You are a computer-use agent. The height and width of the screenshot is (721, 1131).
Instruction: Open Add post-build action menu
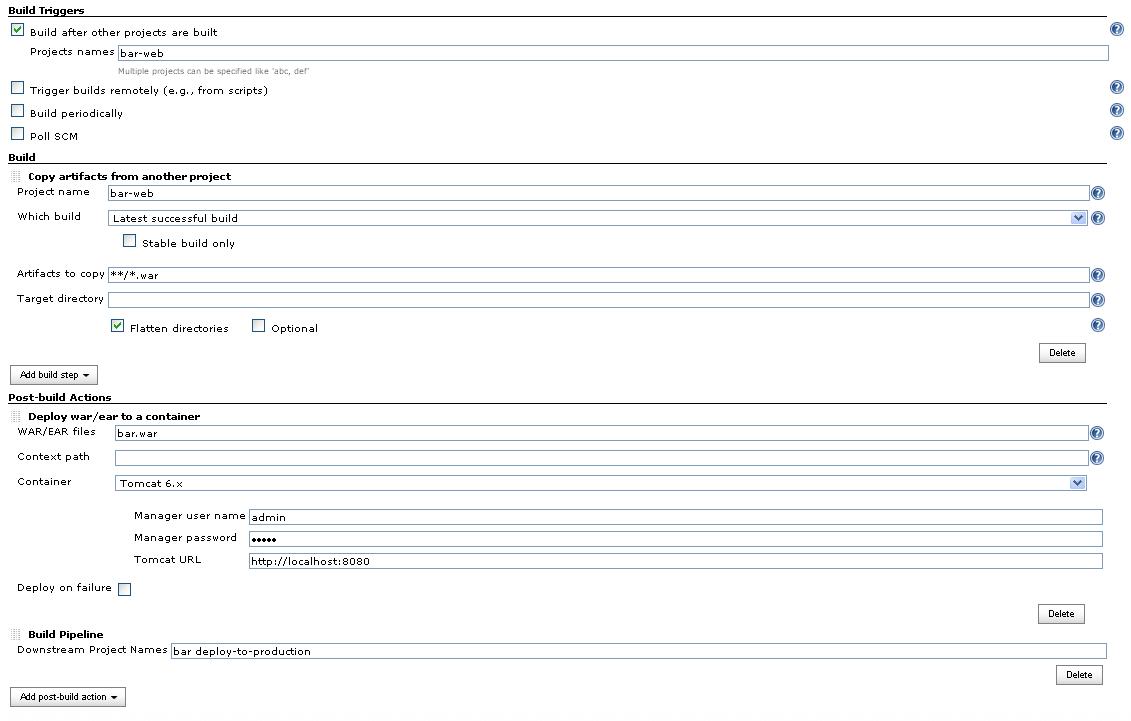tap(68, 697)
